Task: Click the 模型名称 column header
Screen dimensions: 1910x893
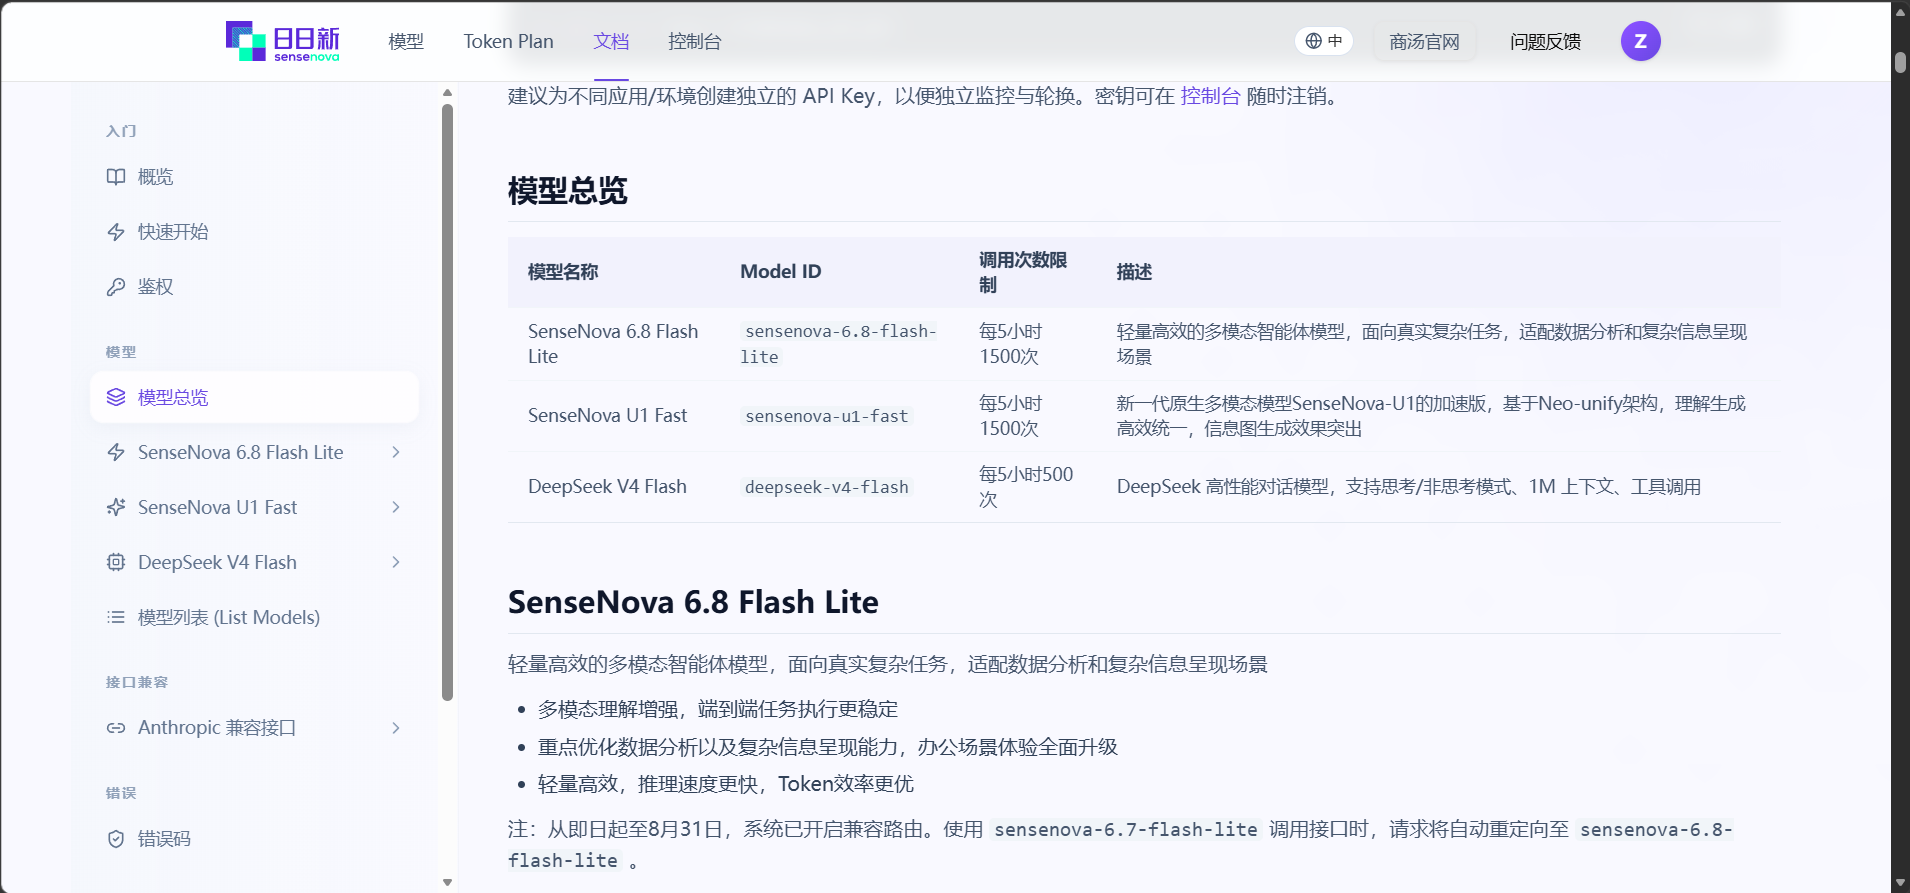Action: [563, 272]
